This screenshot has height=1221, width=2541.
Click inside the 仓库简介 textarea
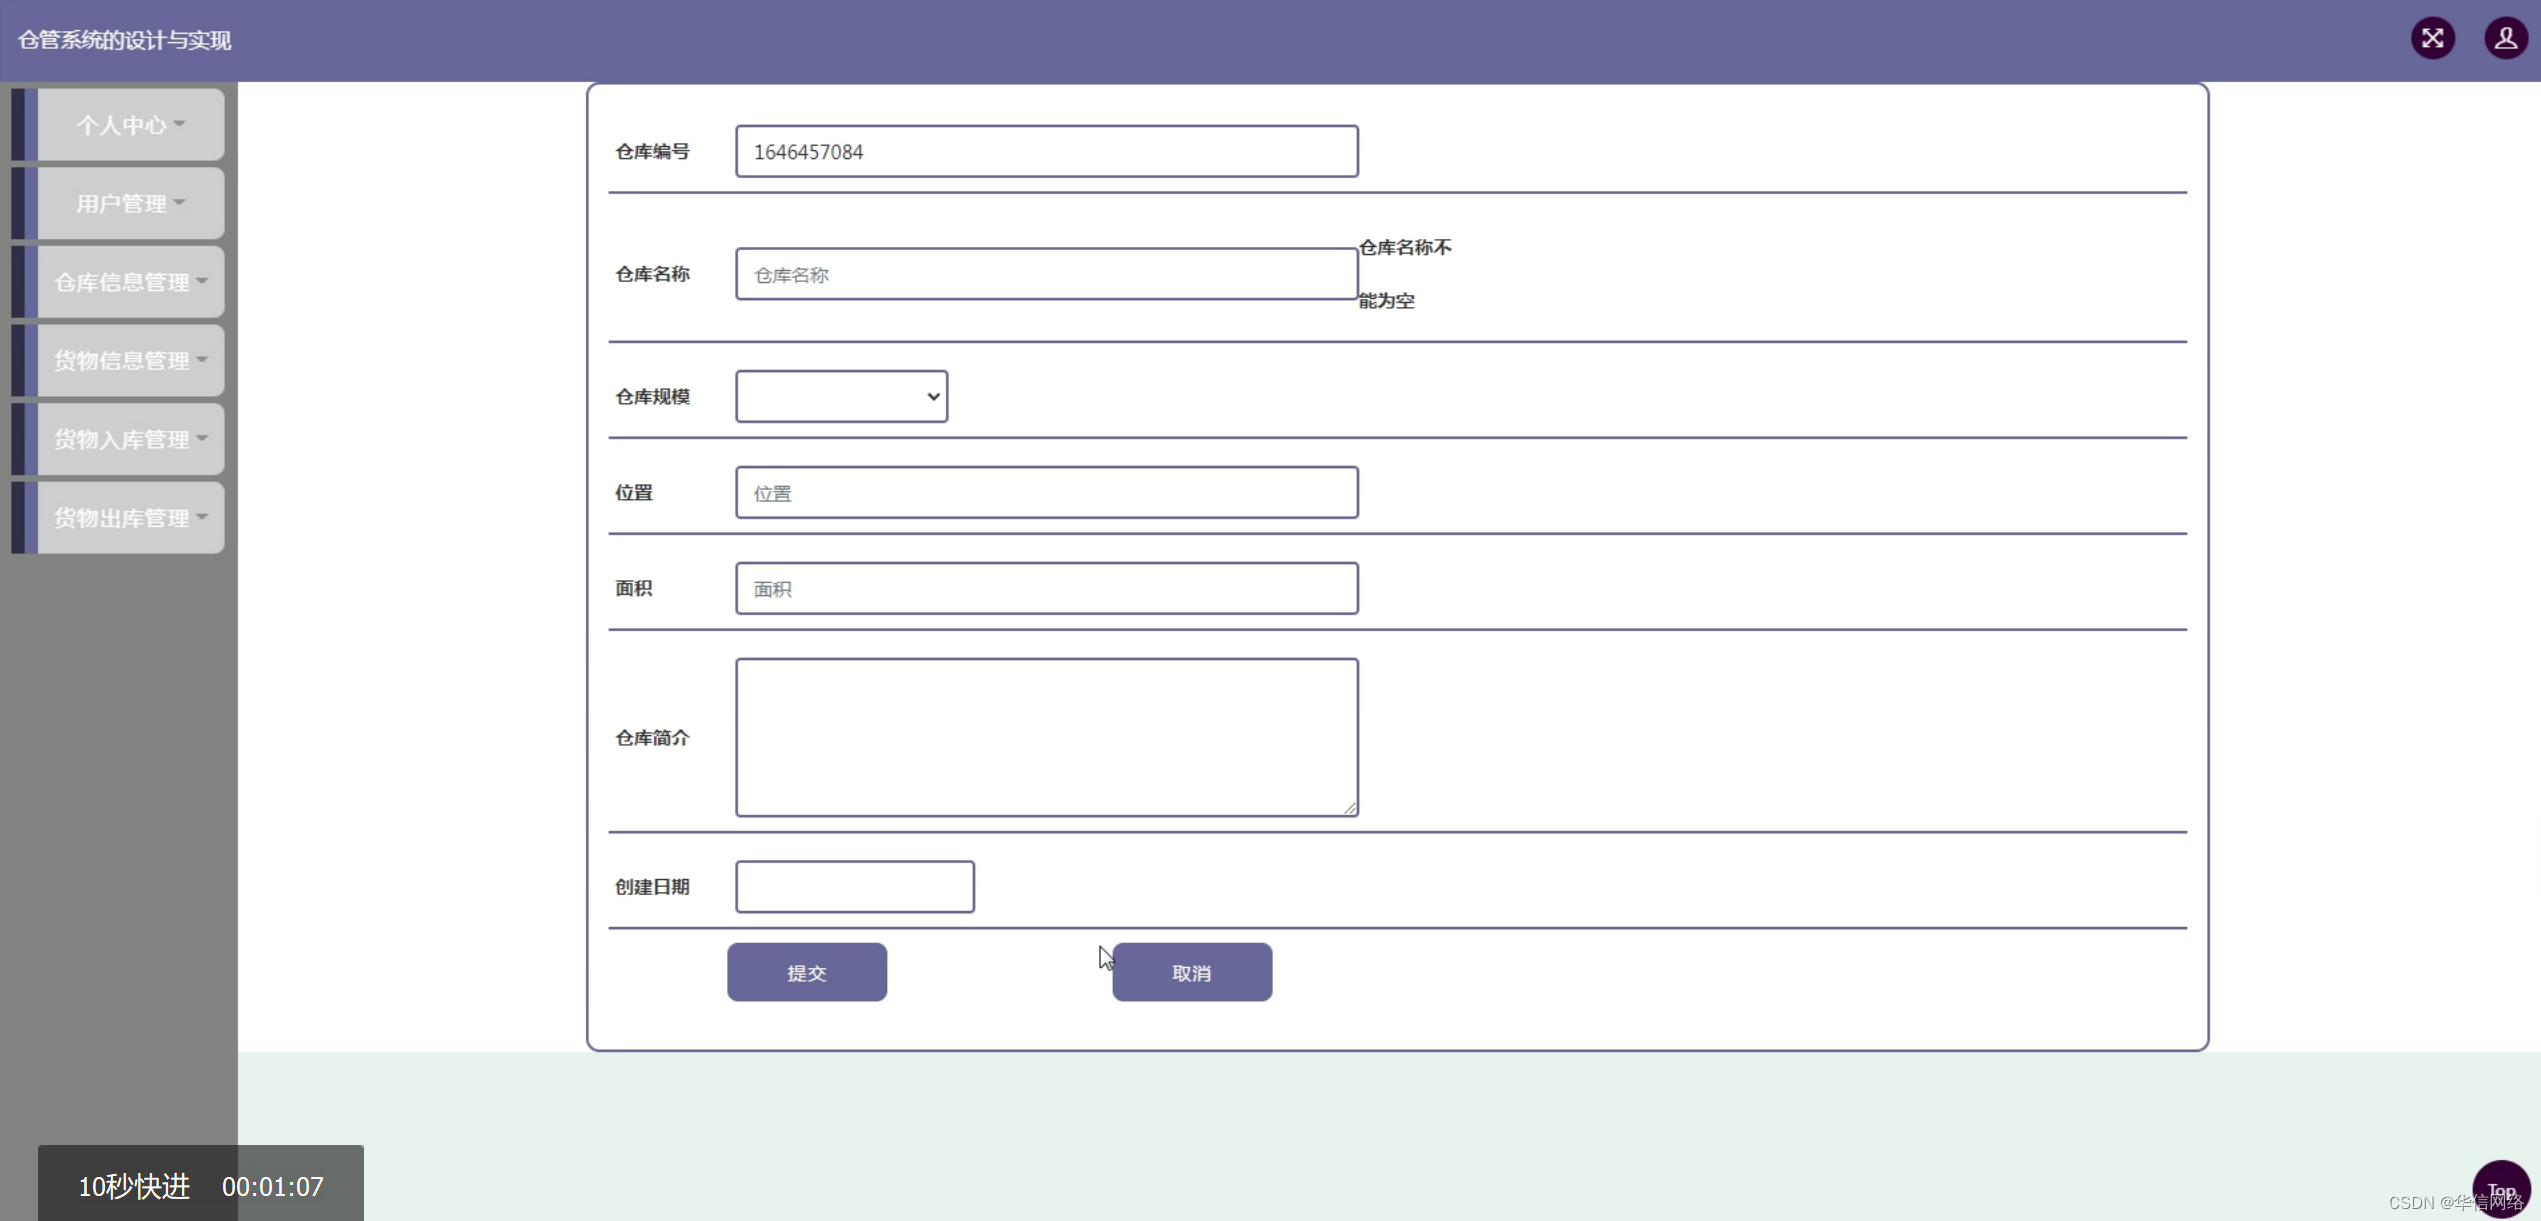click(1046, 737)
